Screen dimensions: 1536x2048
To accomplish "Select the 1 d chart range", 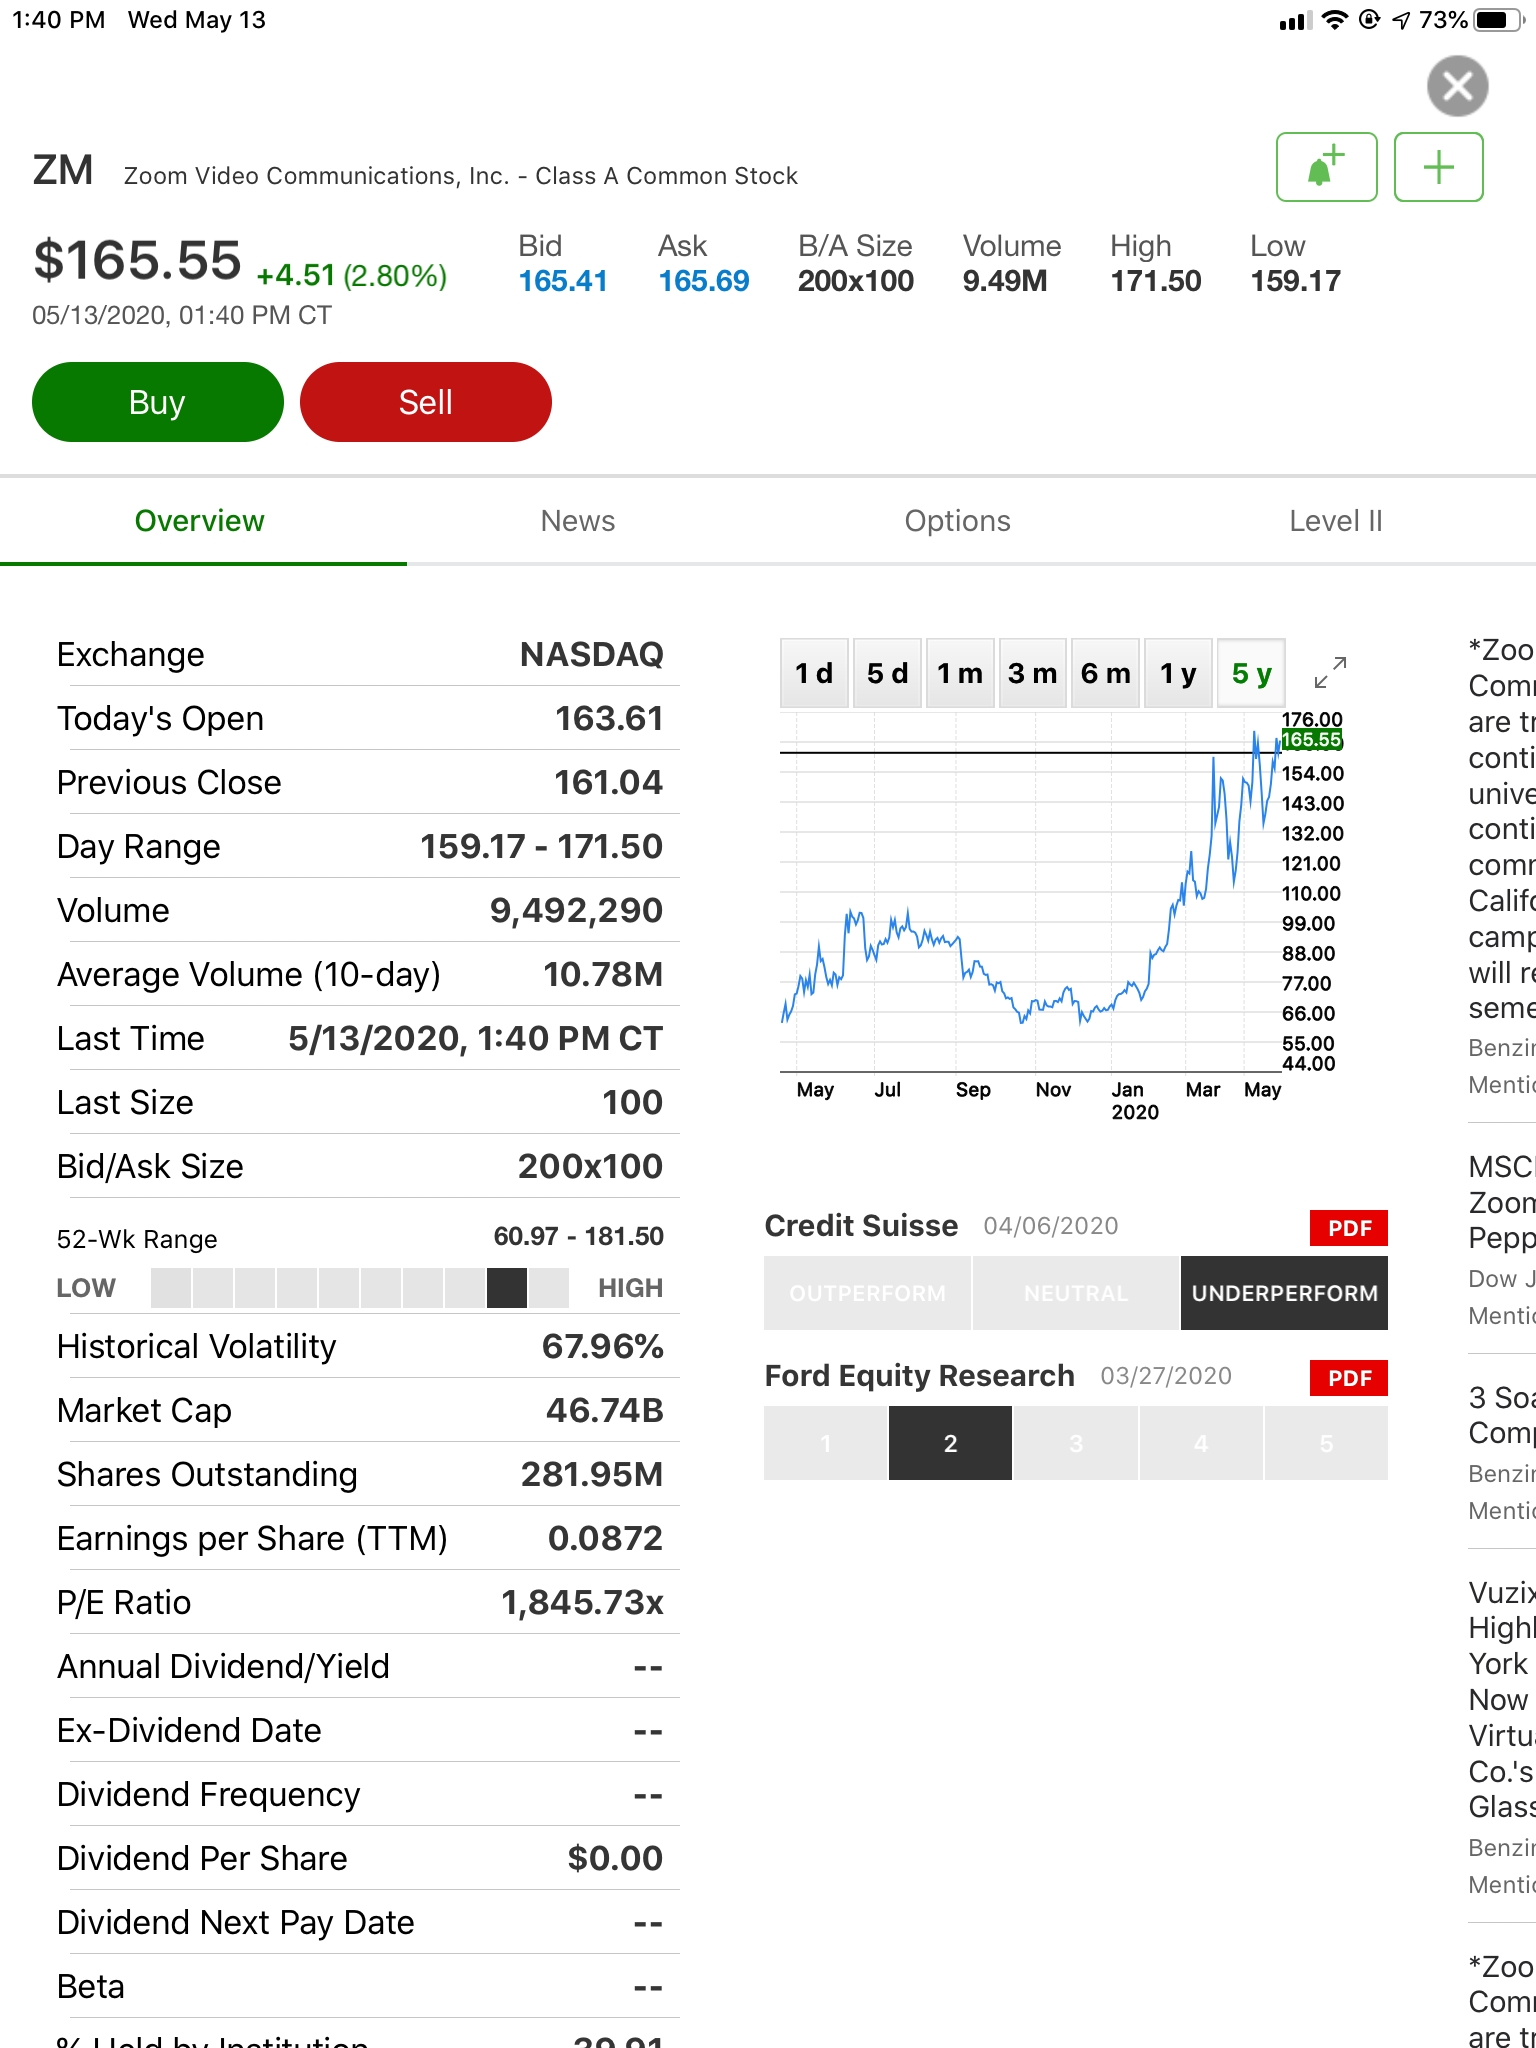I will tap(814, 673).
